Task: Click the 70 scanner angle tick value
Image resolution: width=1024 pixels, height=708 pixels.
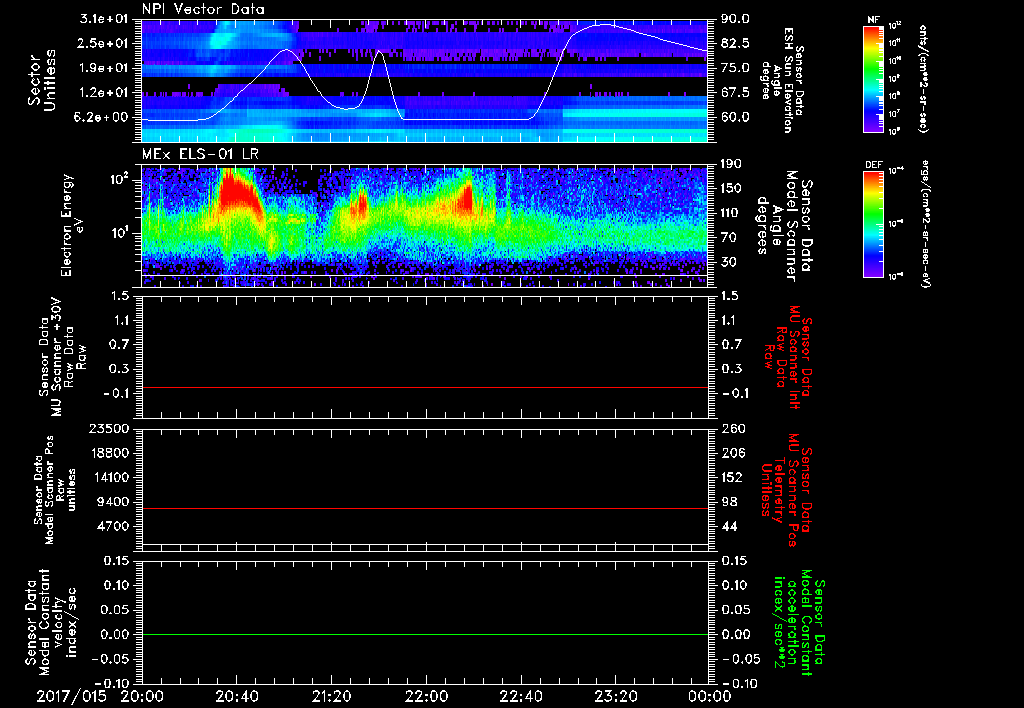Action: click(729, 238)
